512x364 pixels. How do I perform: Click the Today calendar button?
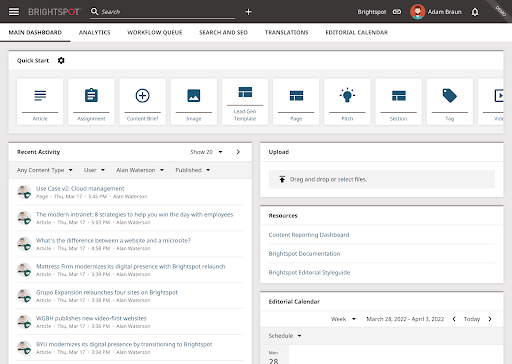(472, 319)
